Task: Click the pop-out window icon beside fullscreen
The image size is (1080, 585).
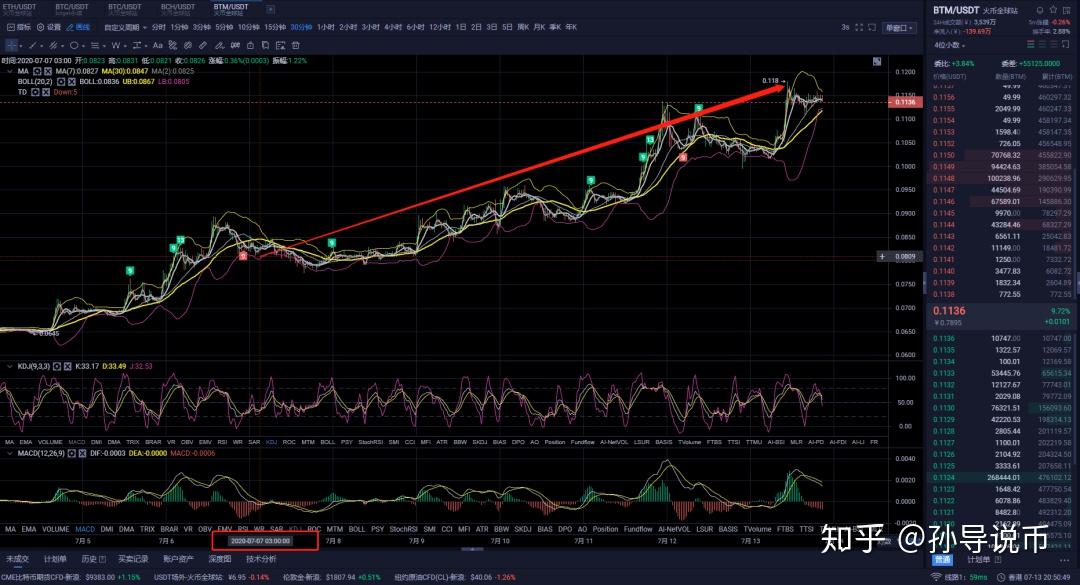Action: pos(872,28)
